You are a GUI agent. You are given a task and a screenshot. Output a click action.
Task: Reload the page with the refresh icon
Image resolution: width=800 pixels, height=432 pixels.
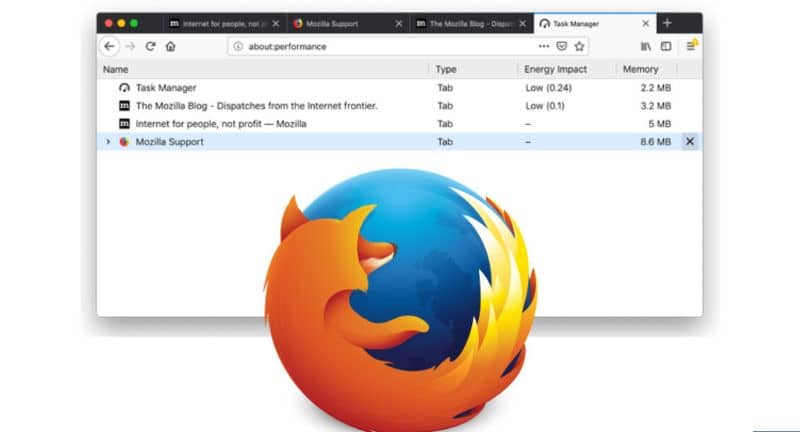pos(151,46)
